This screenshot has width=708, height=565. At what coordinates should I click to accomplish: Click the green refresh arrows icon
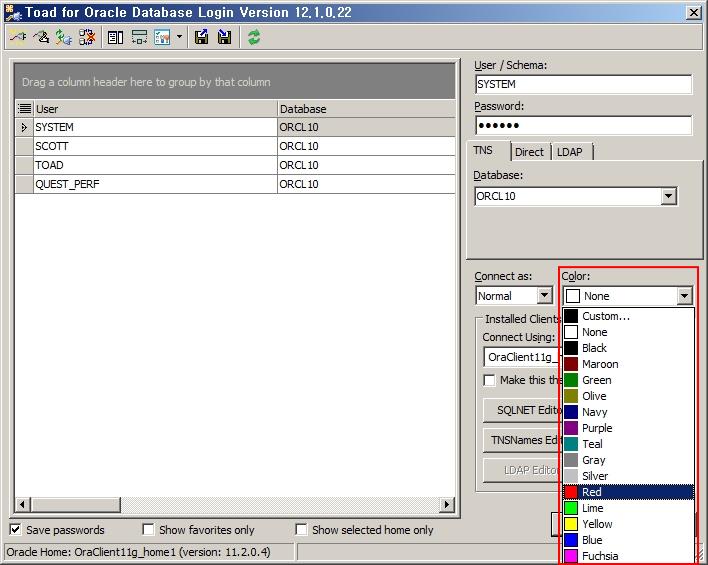[254, 37]
